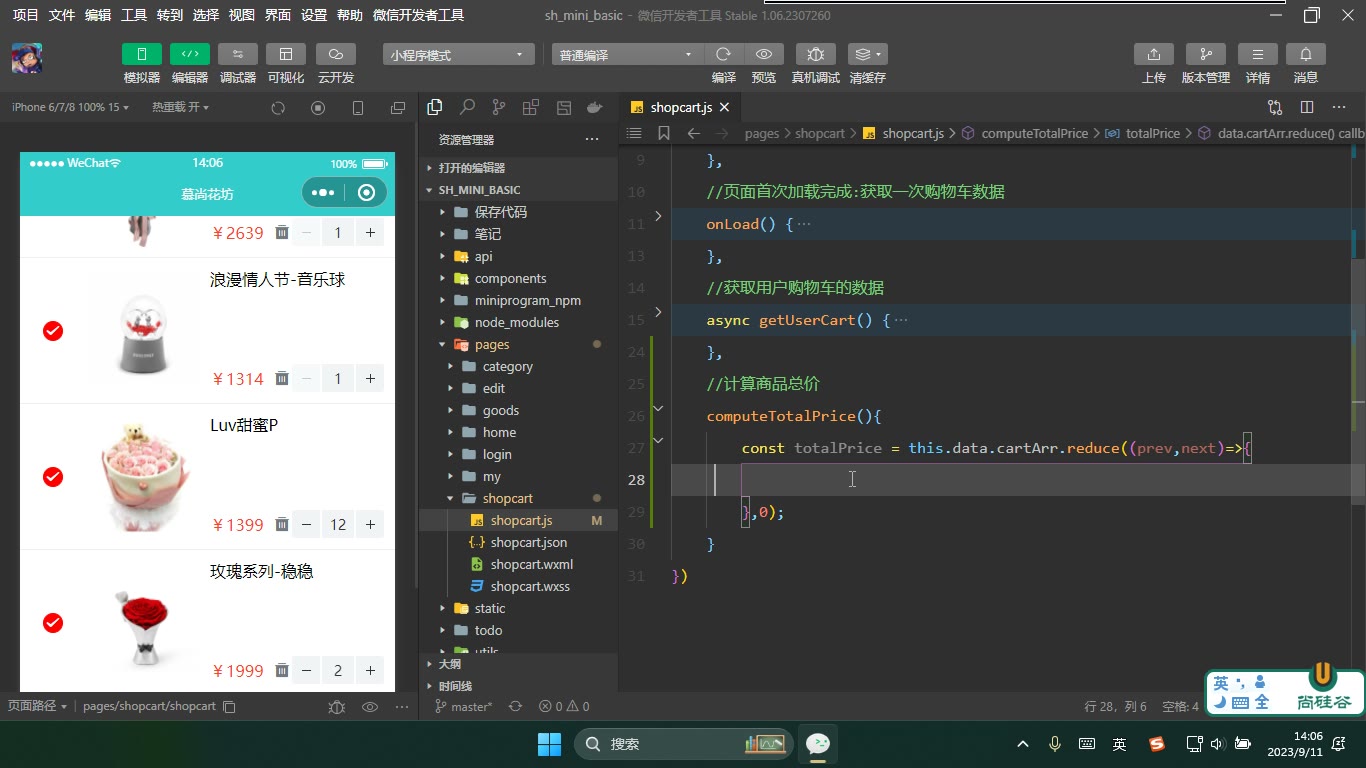
Task: Open cloud development (云开发)
Action: click(336, 54)
